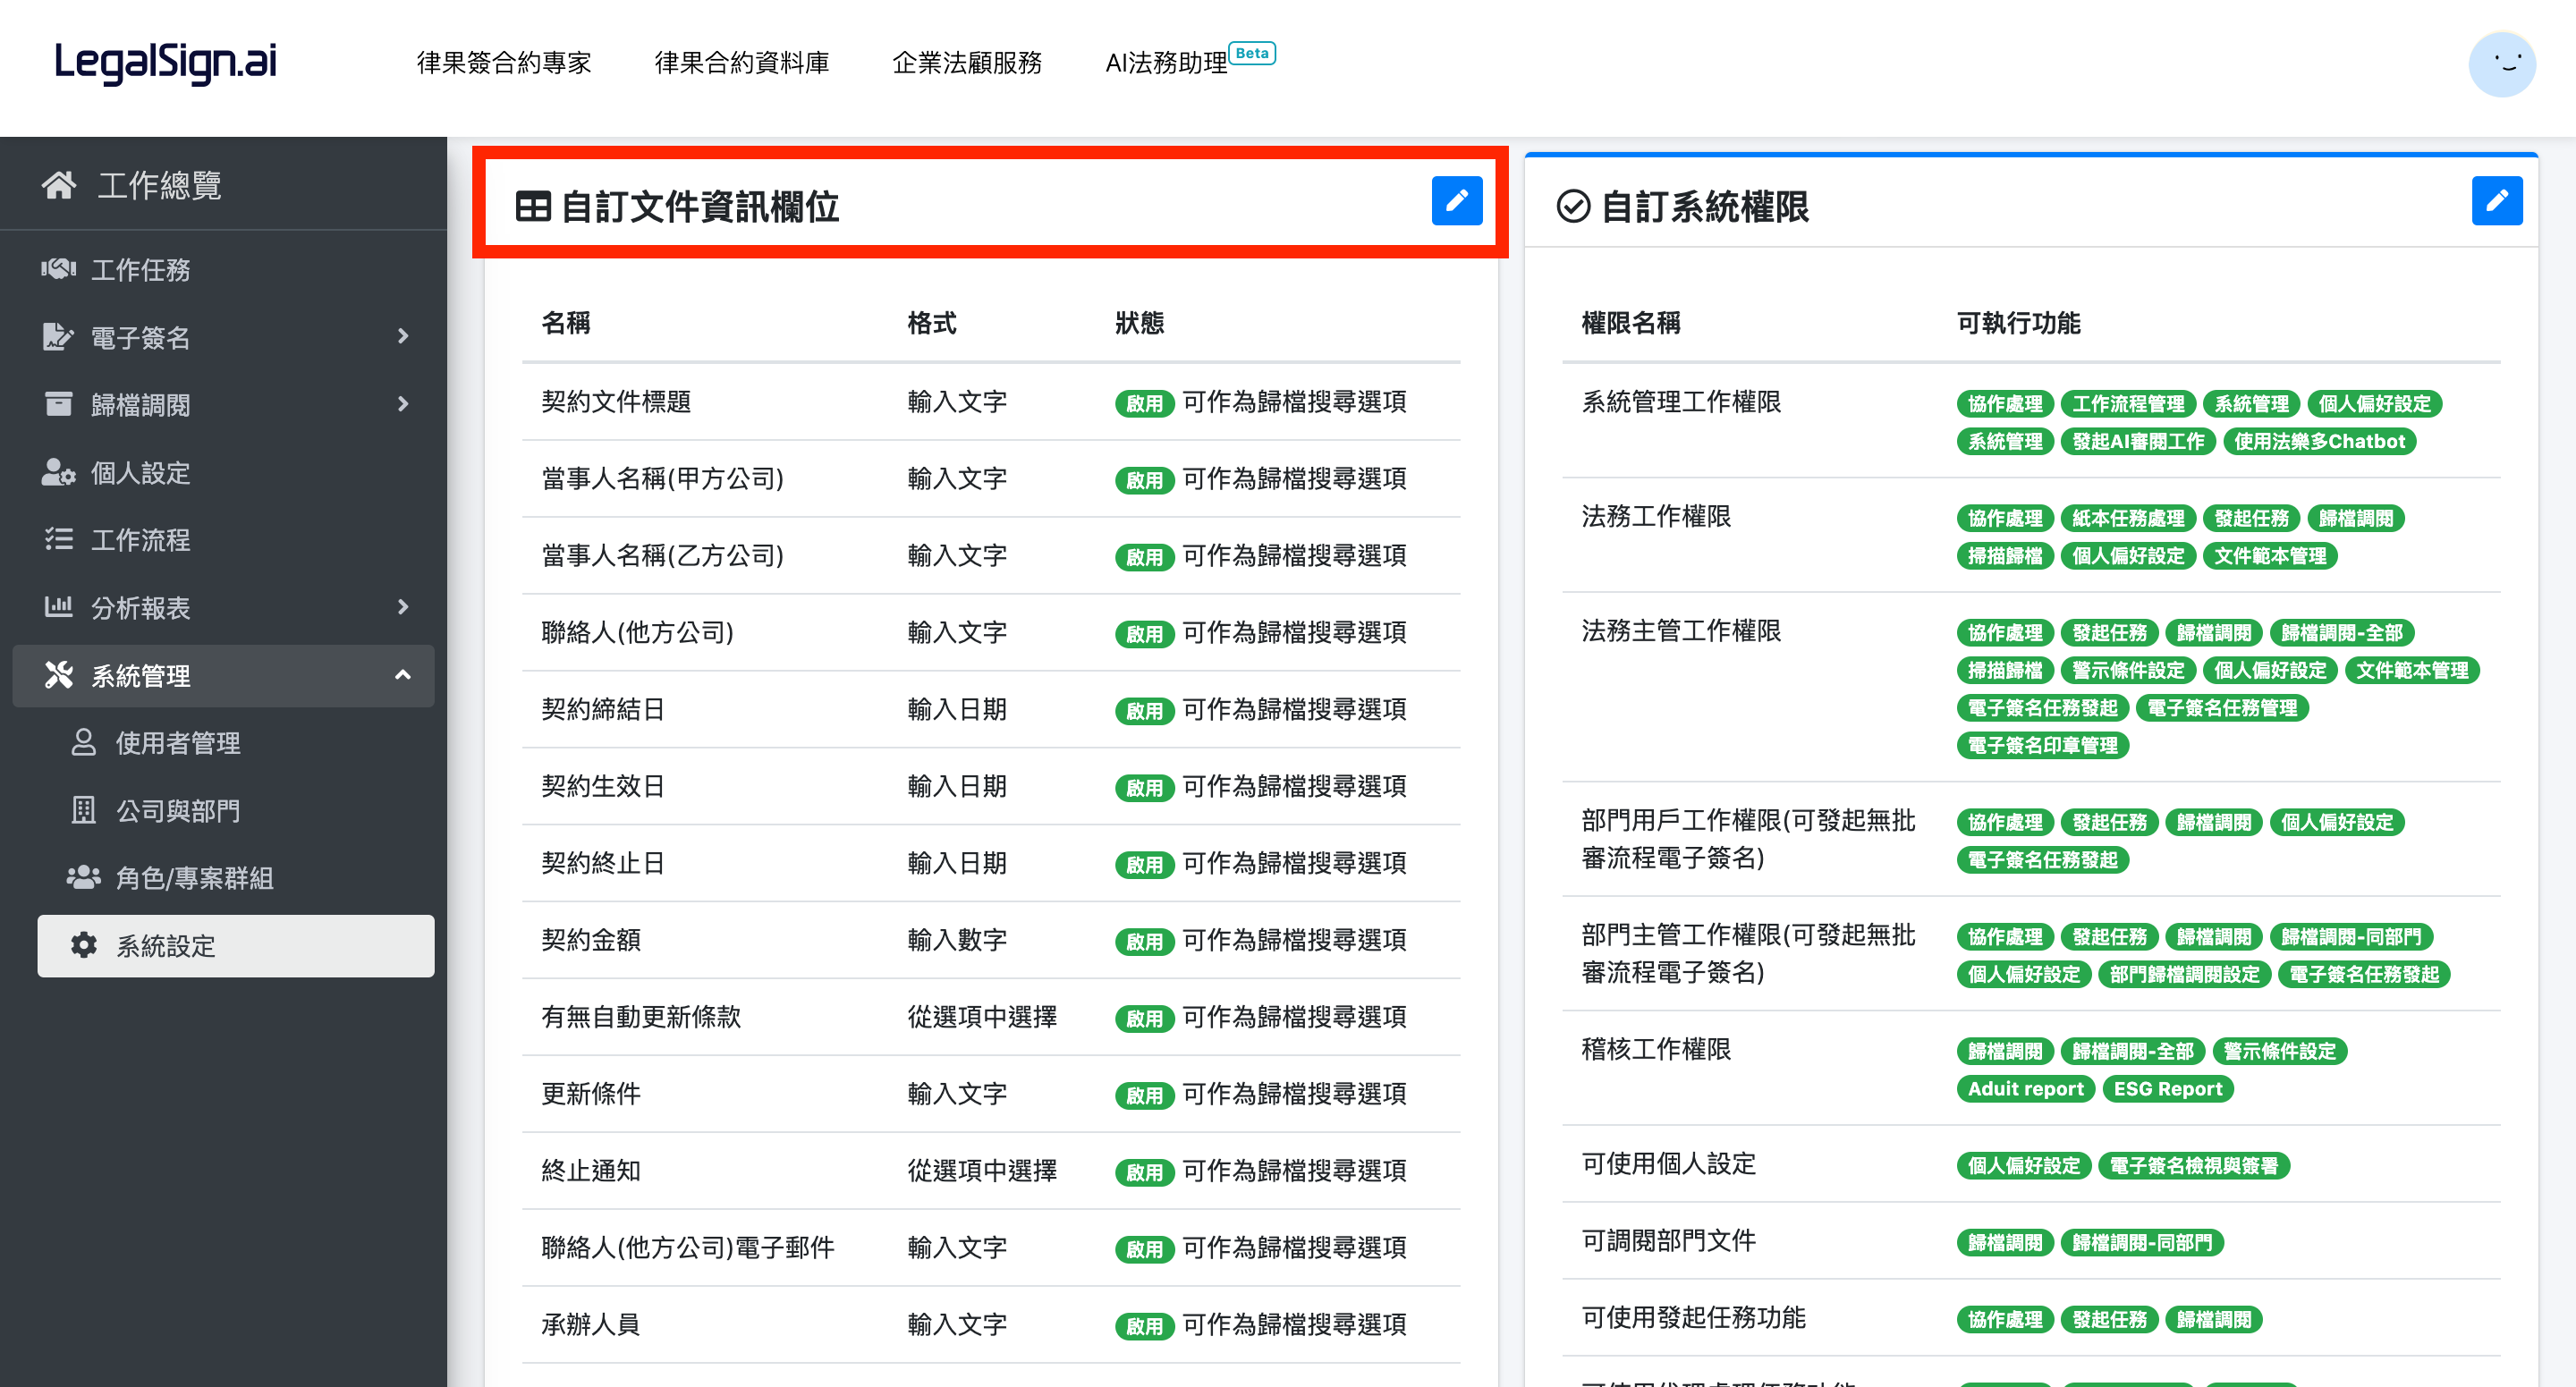Click the 可執行功能 column header
This screenshot has width=2576, height=1387.
click(2018, 323)
